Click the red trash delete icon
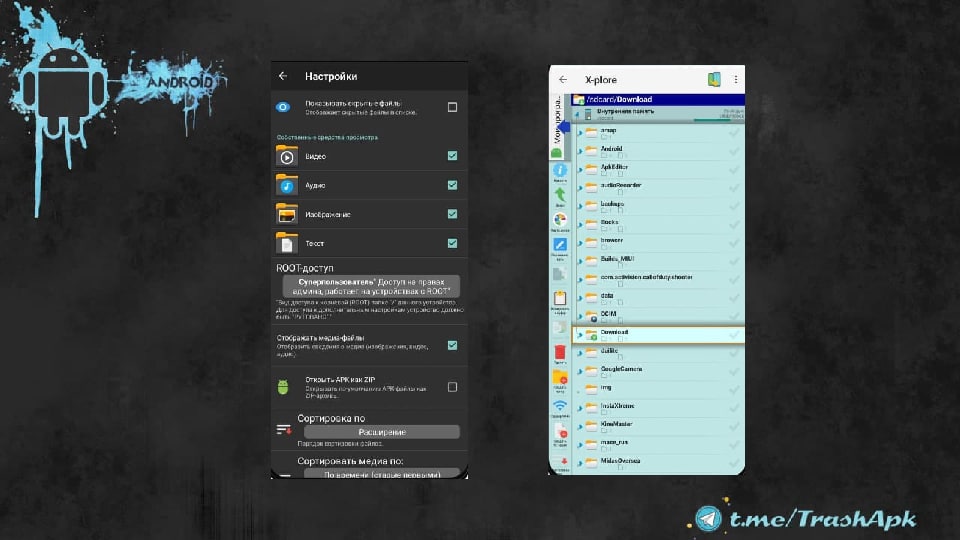960x540 pixels. [x=560, y=352]
